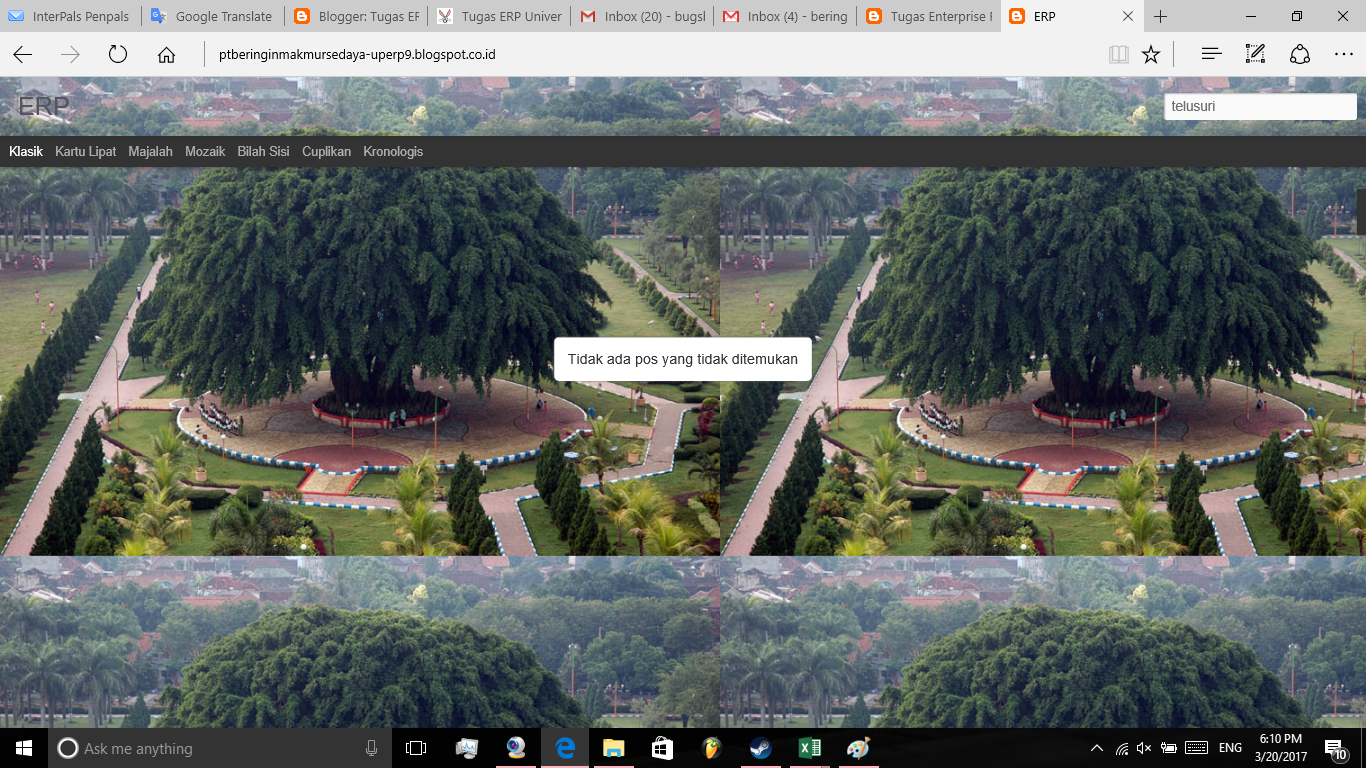Open the network Wi-Fi tray icon
Image resolution: width=1366 pixels, height=768 pixels.
1122,748
